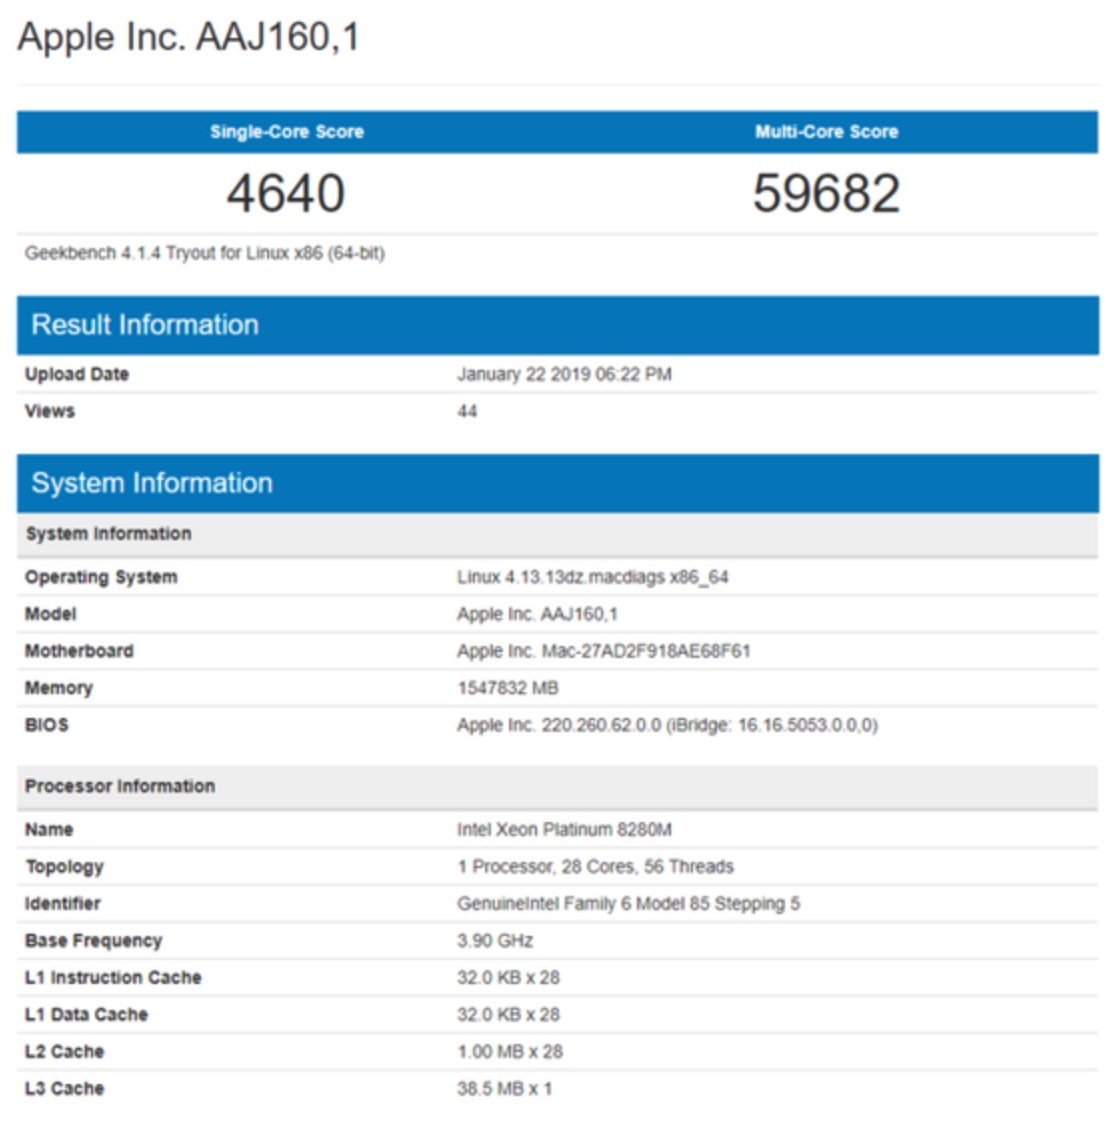Click the Upload Date label
The width and height of the screenshot is (1106, 1130).
click(x=77, y=375)
